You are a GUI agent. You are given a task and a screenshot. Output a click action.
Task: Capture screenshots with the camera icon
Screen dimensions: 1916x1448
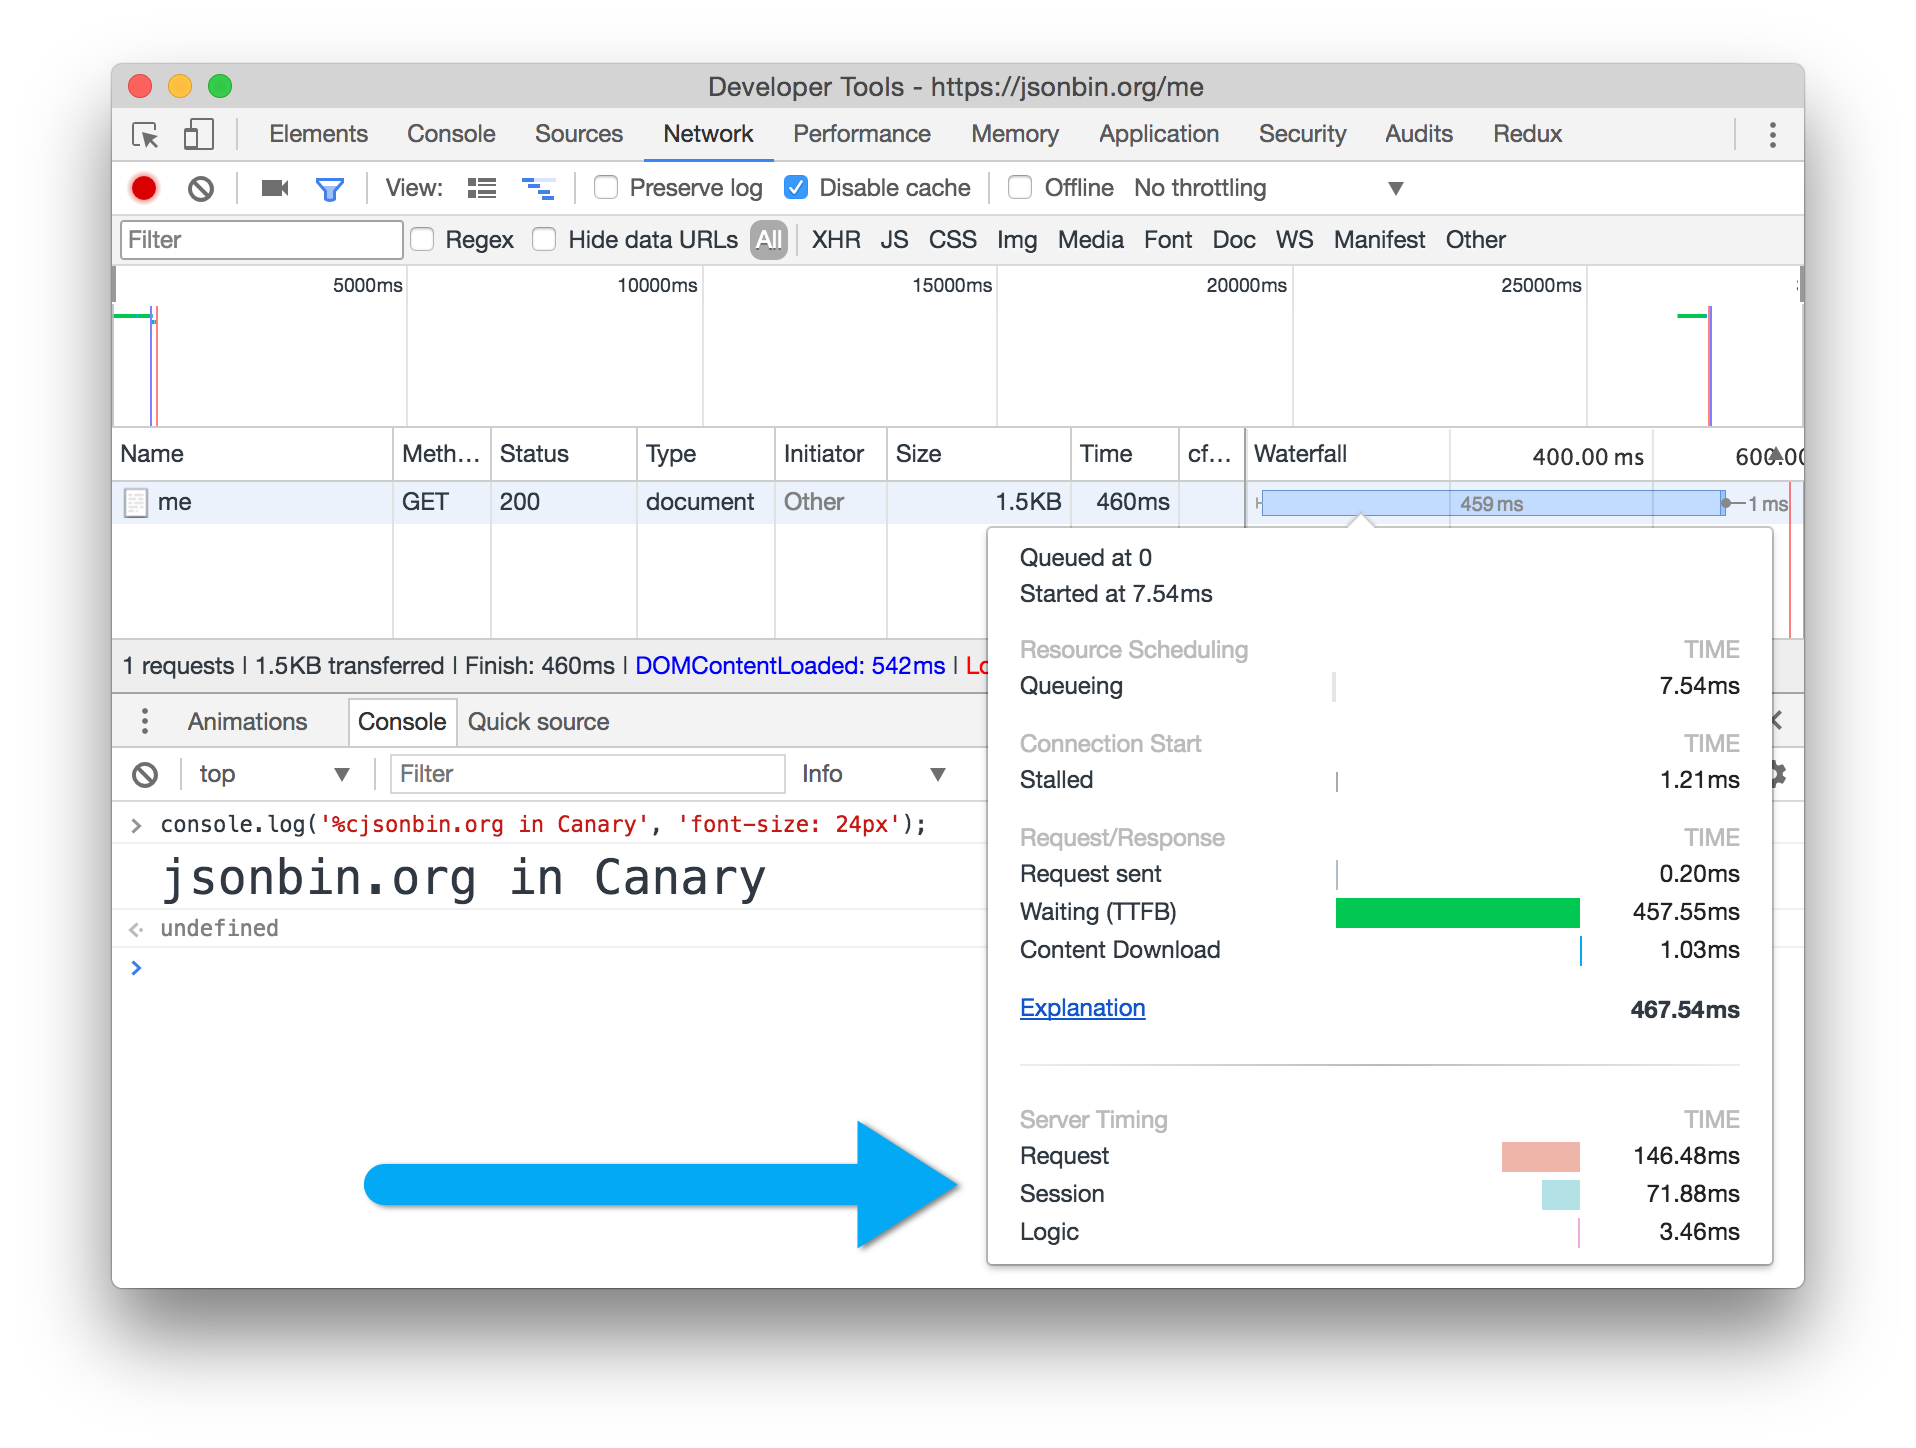tap(274, 188)
